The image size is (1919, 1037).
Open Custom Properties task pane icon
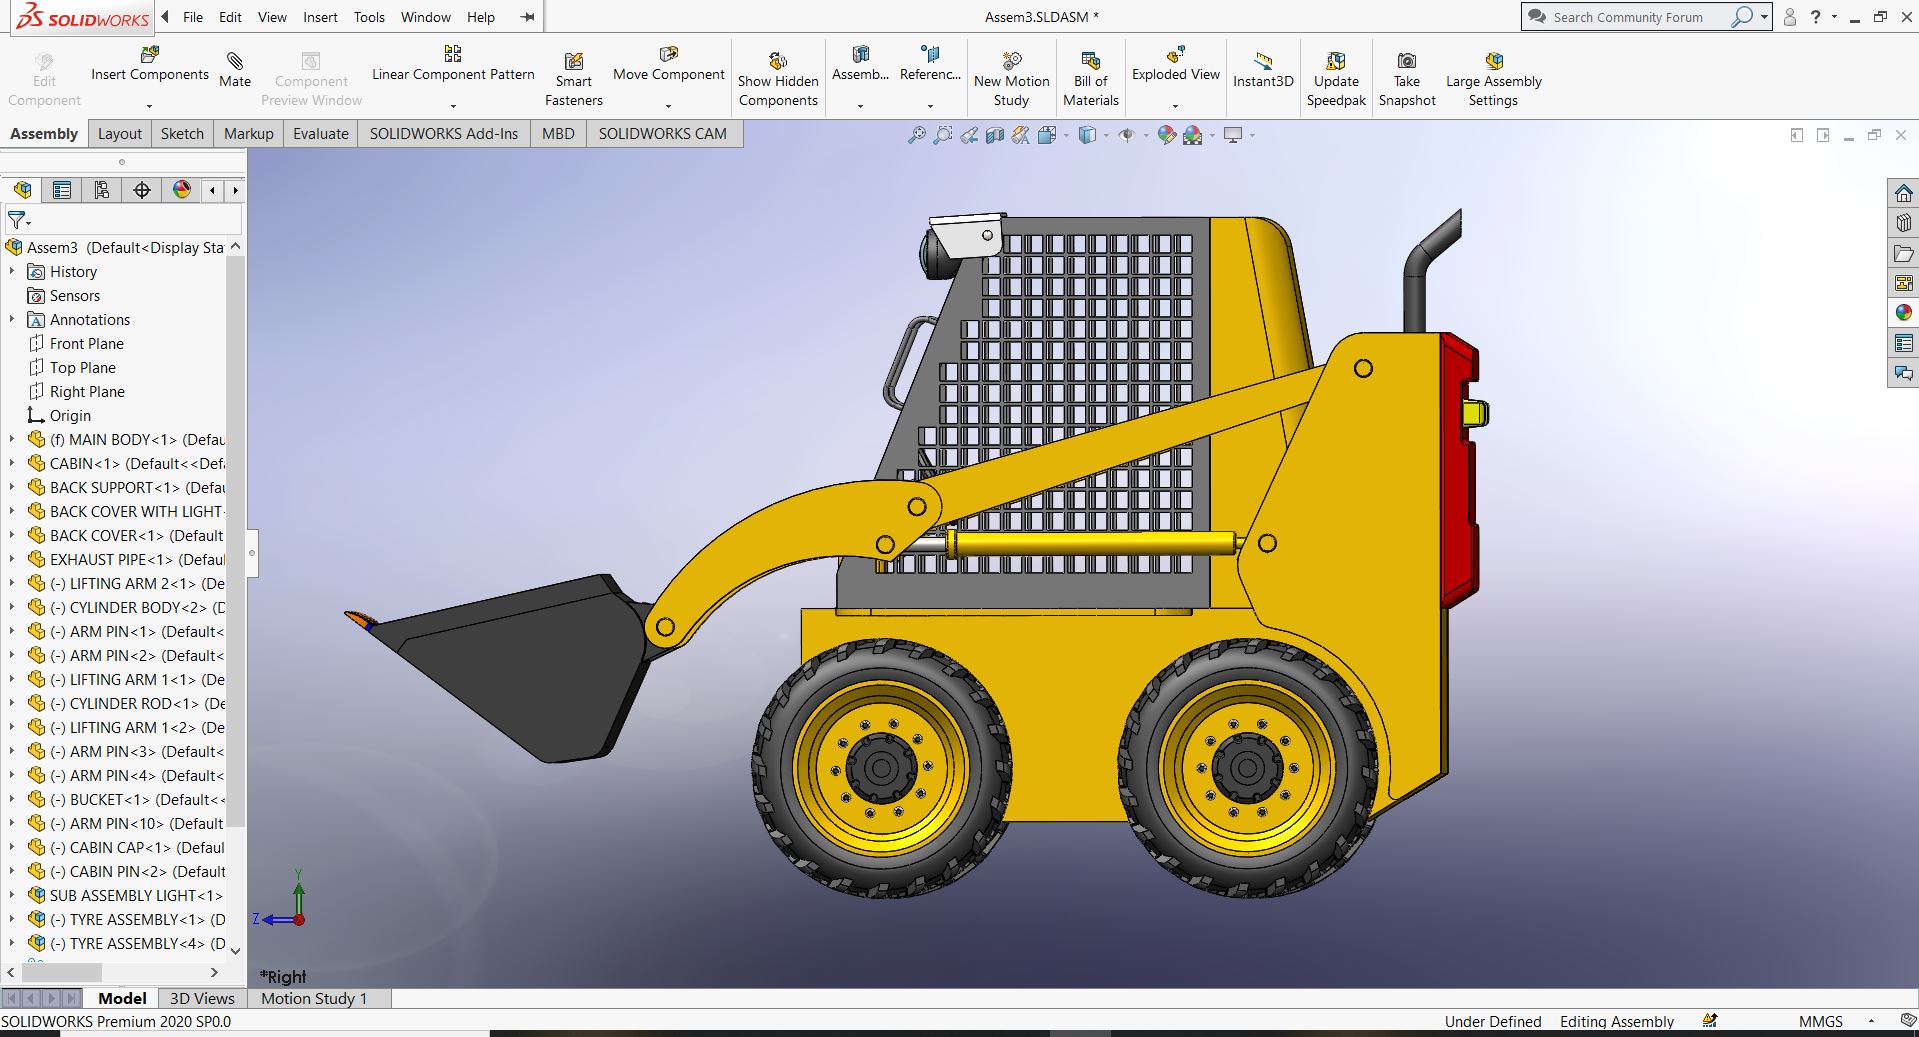(1904, 343)
